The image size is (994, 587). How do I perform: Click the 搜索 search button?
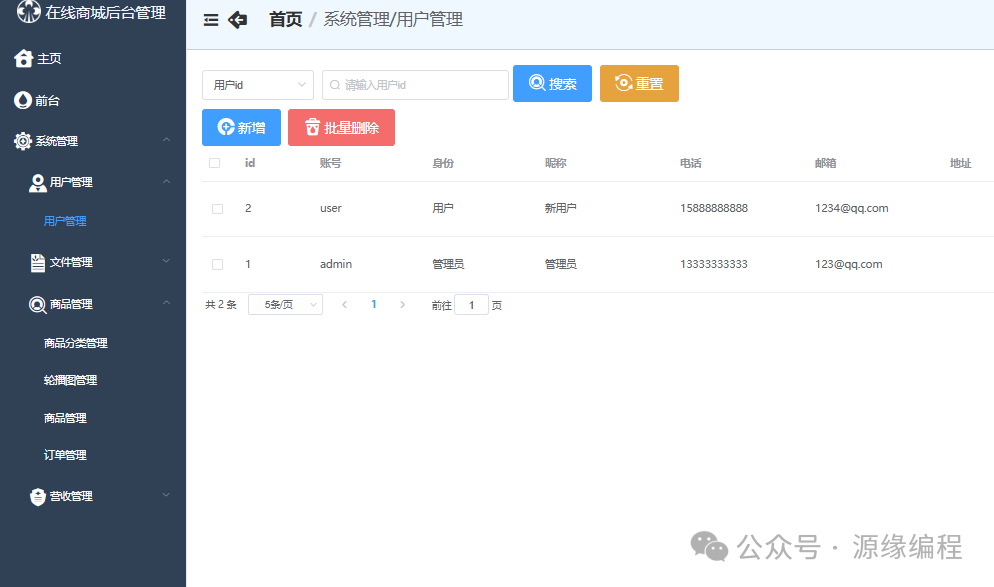click(552, 84)
